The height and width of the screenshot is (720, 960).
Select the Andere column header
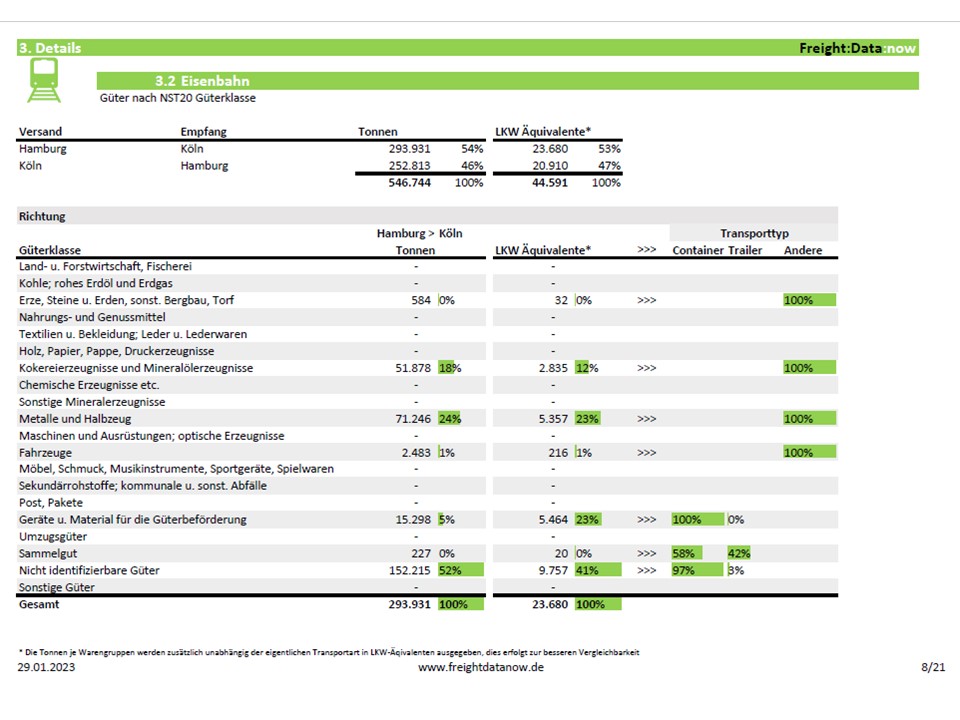[802, 250]
